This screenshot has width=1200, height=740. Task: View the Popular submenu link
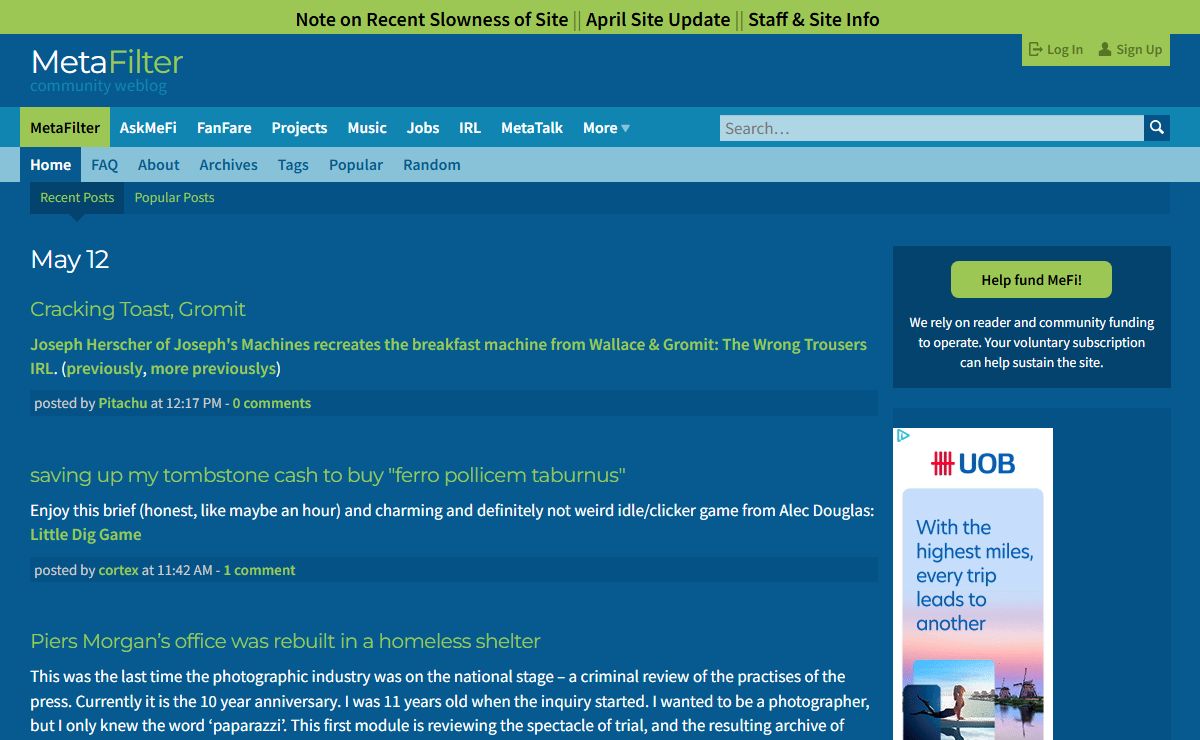coord(356,165)
